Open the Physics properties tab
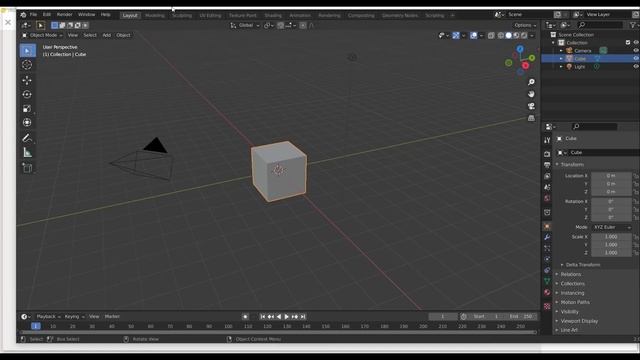 [547, 259]
